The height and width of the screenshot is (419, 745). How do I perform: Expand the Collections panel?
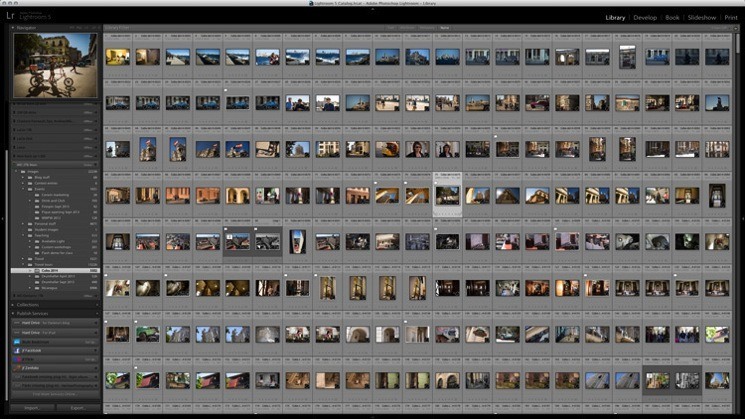click(x=13, y=305)
